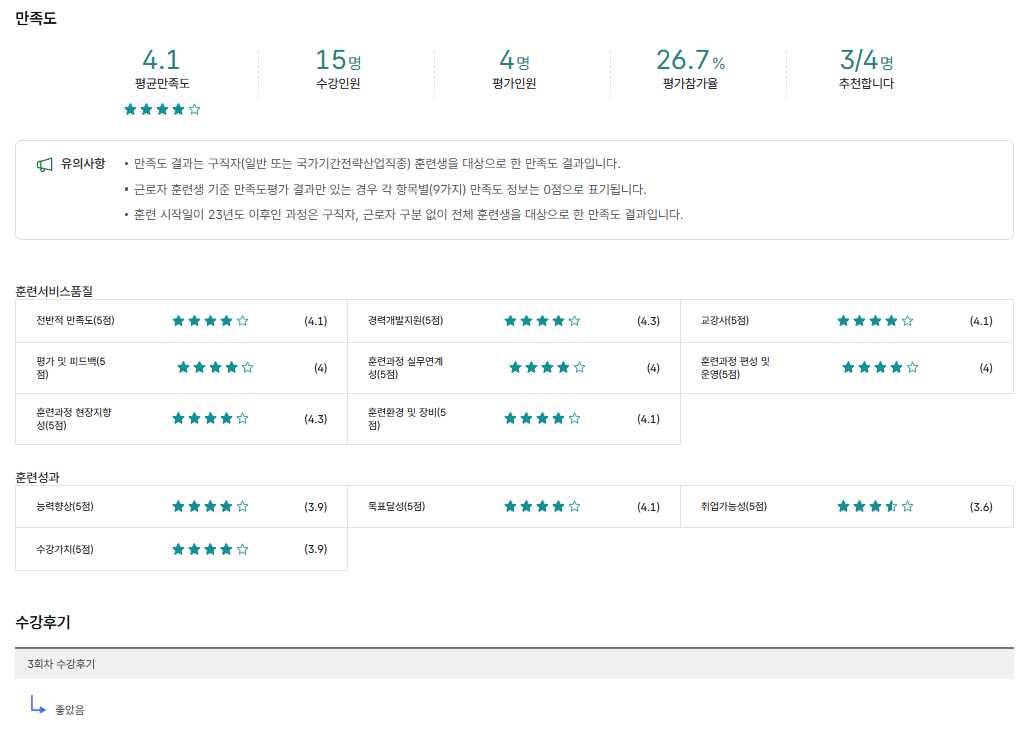Click the 훈련성과 heading
1022x729 pixels.
[37, 477]
